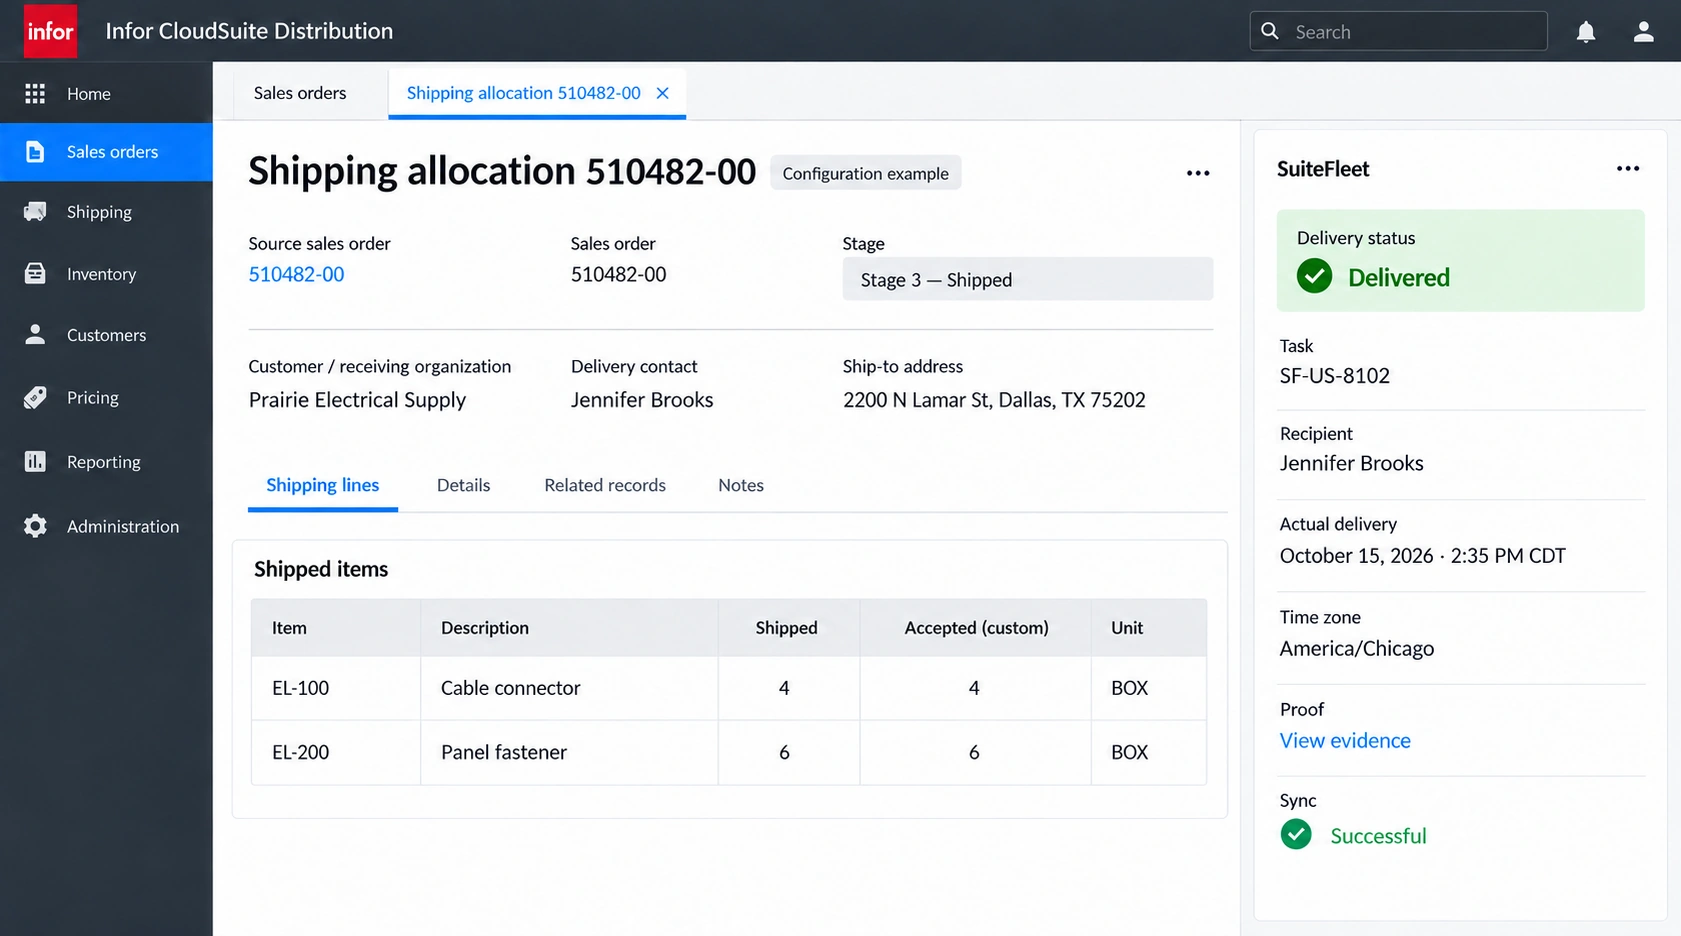Click the Administration gear icon
Viewport: 1681px width, 936px height.
click(35, 526)
